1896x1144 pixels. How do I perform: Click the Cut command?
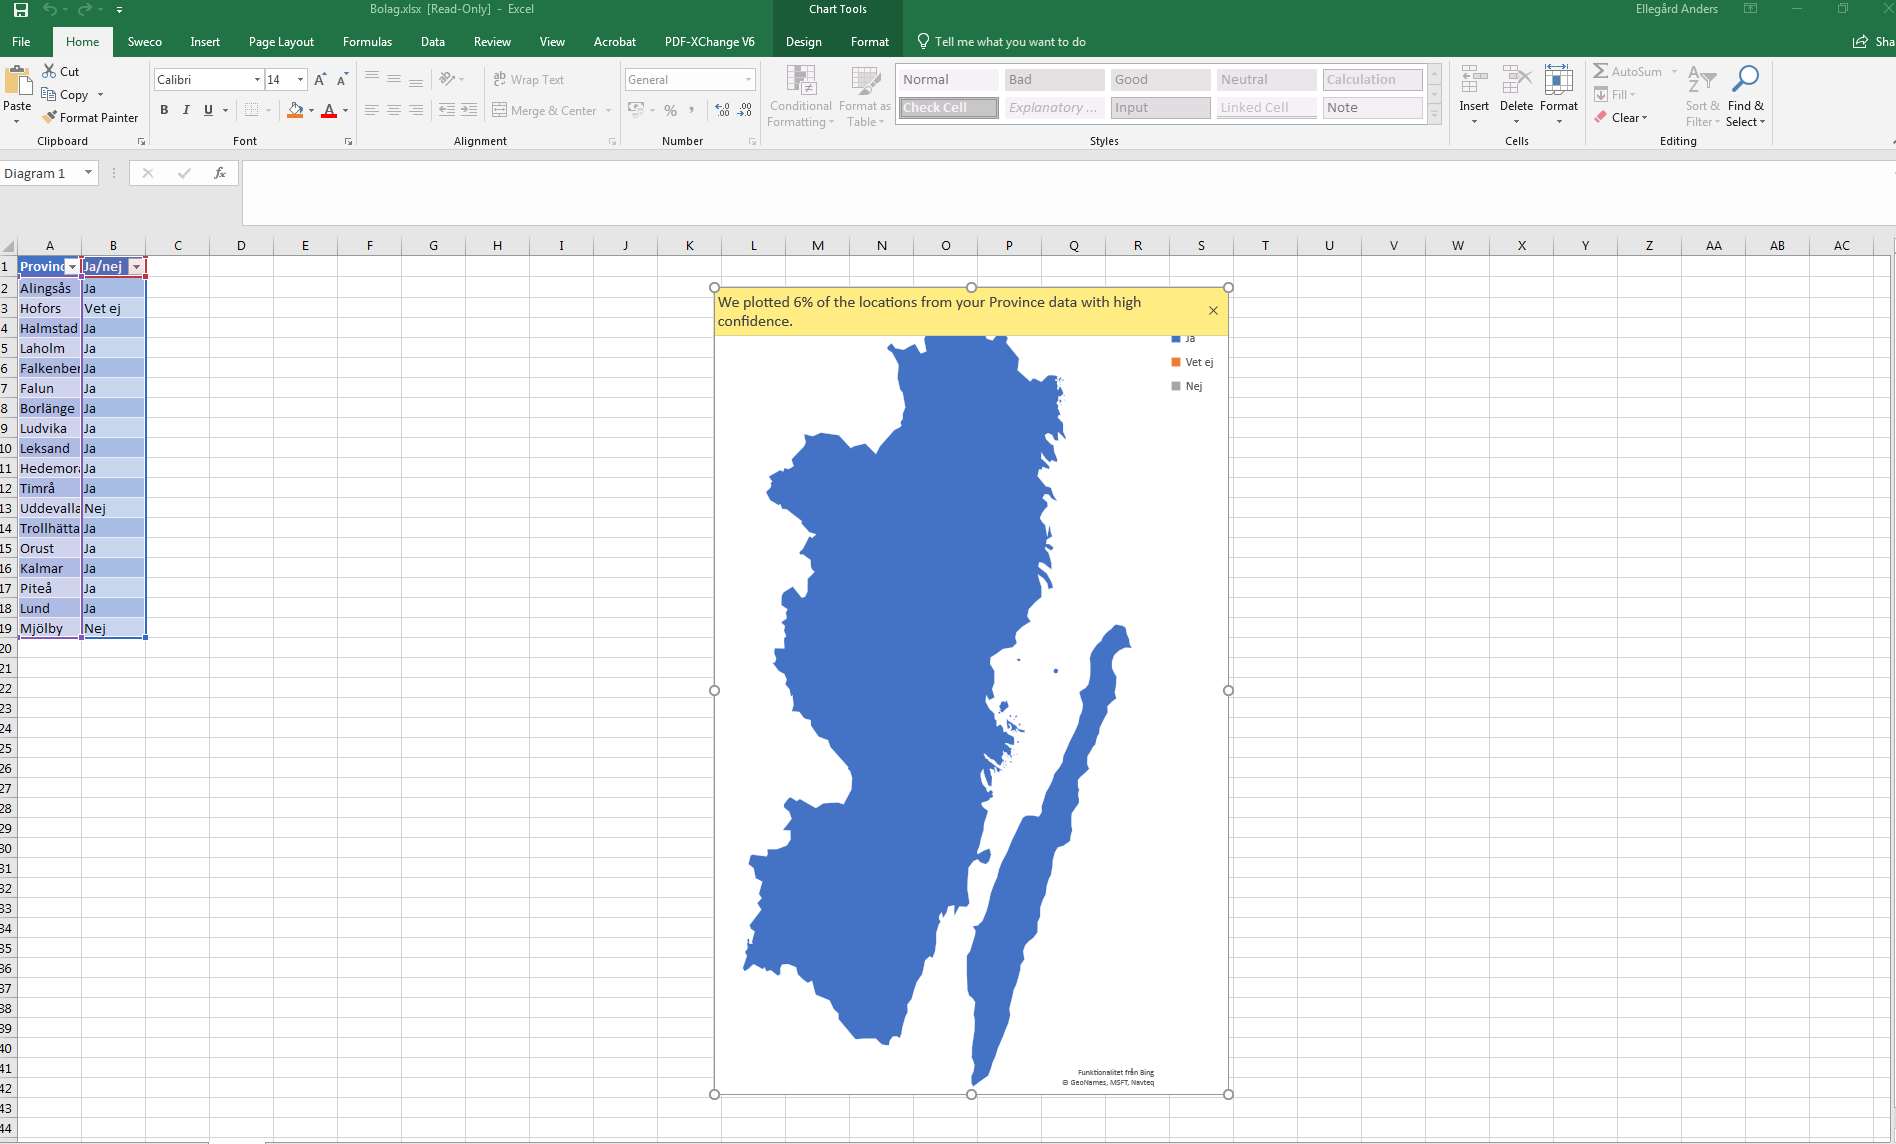60,71
